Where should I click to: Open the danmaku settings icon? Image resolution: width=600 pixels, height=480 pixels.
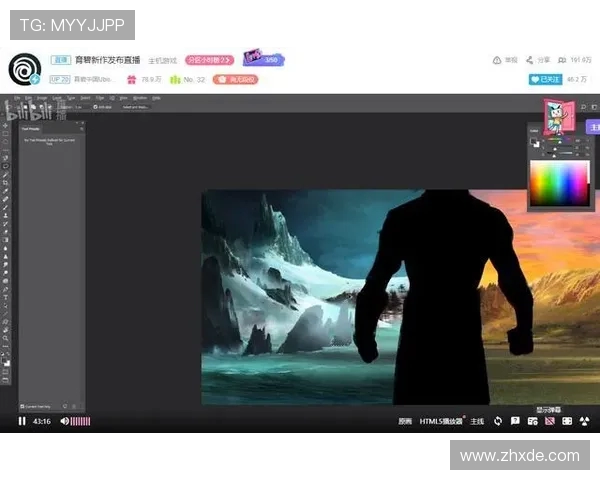click(x=532, y=421)
